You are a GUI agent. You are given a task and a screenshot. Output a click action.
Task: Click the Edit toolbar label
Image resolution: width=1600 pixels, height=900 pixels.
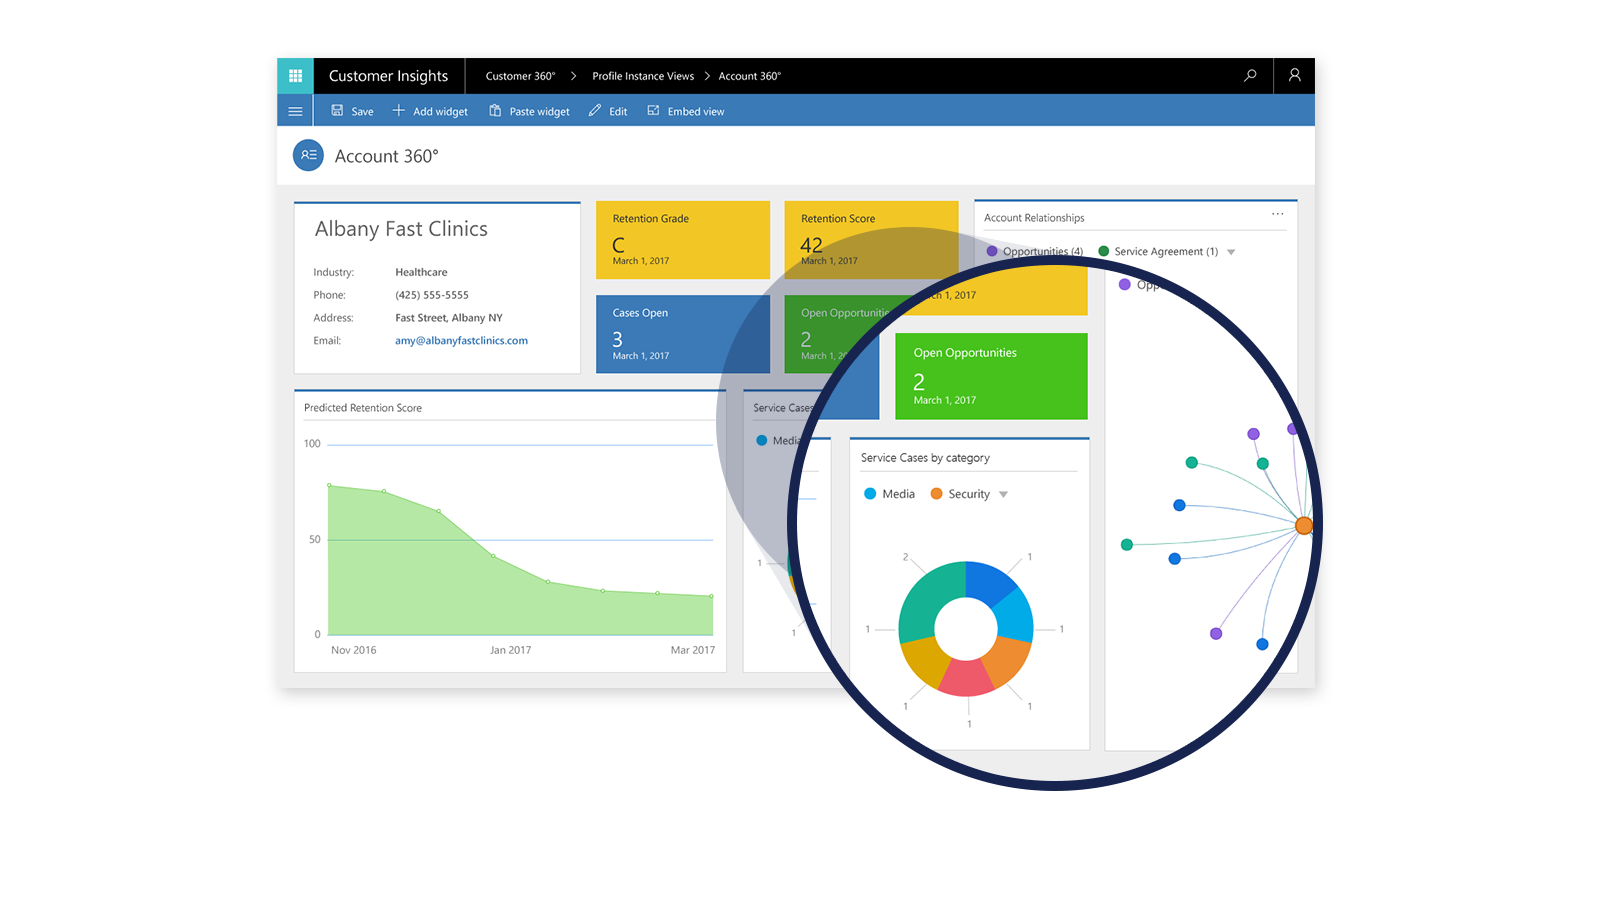(x=618, y=112)
